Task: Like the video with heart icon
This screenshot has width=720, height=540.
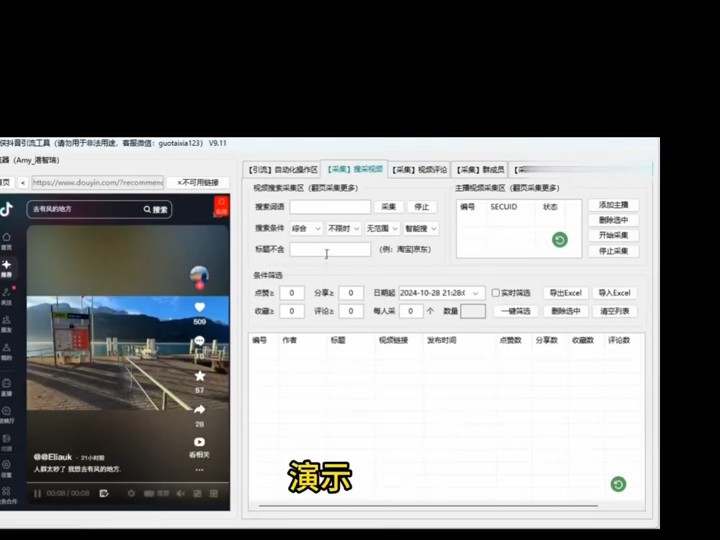Action: click(x=199, y=307)
